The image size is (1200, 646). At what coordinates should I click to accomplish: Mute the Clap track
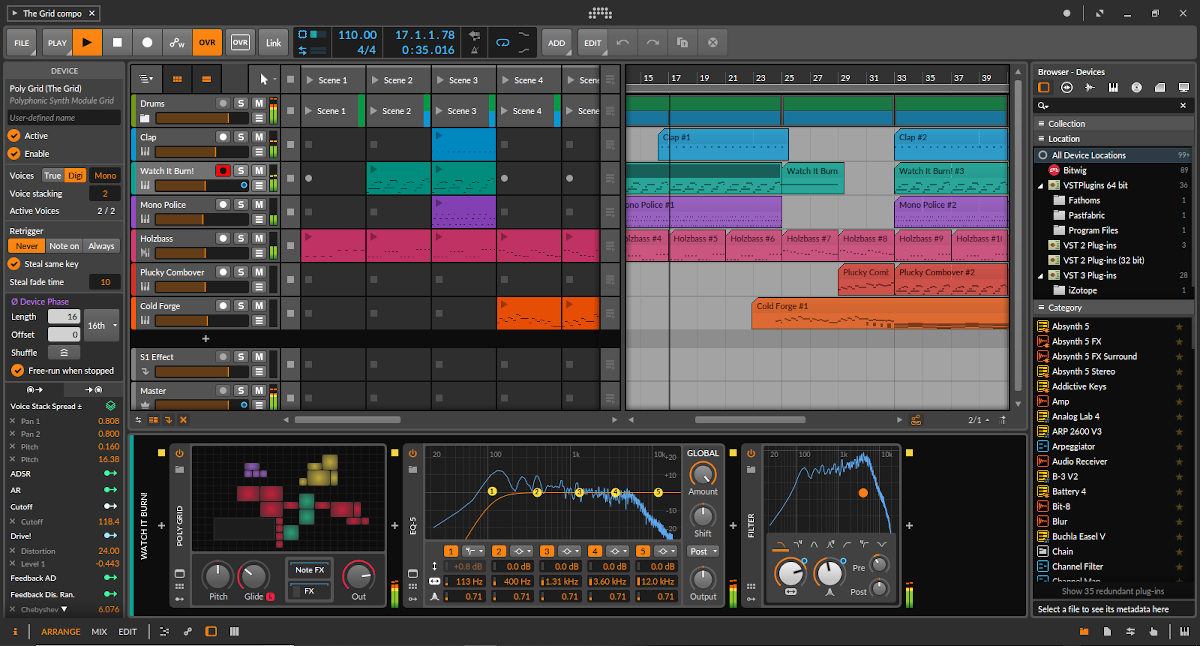pyautogui.click(x=258, y=137)
